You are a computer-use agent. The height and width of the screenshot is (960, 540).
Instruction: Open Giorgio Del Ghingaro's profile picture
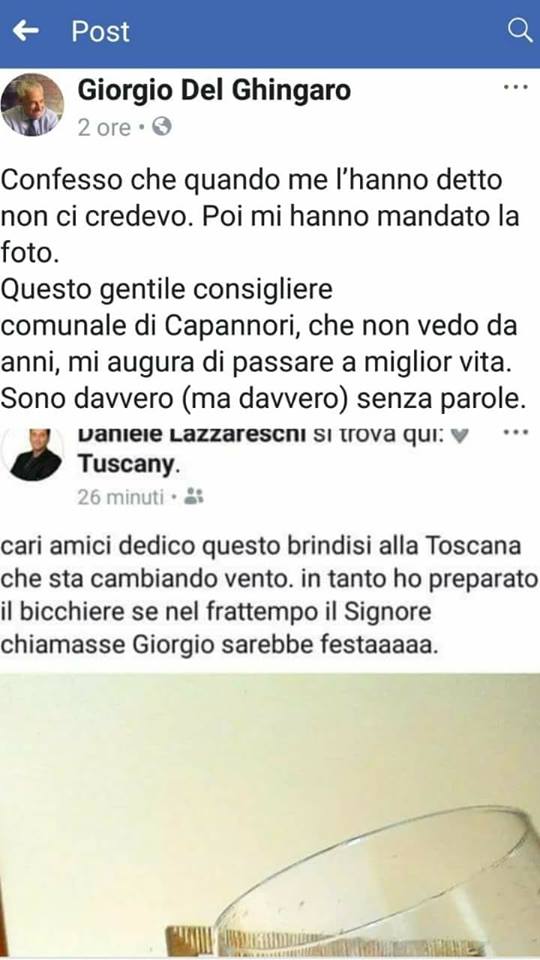tap(32, 105)
